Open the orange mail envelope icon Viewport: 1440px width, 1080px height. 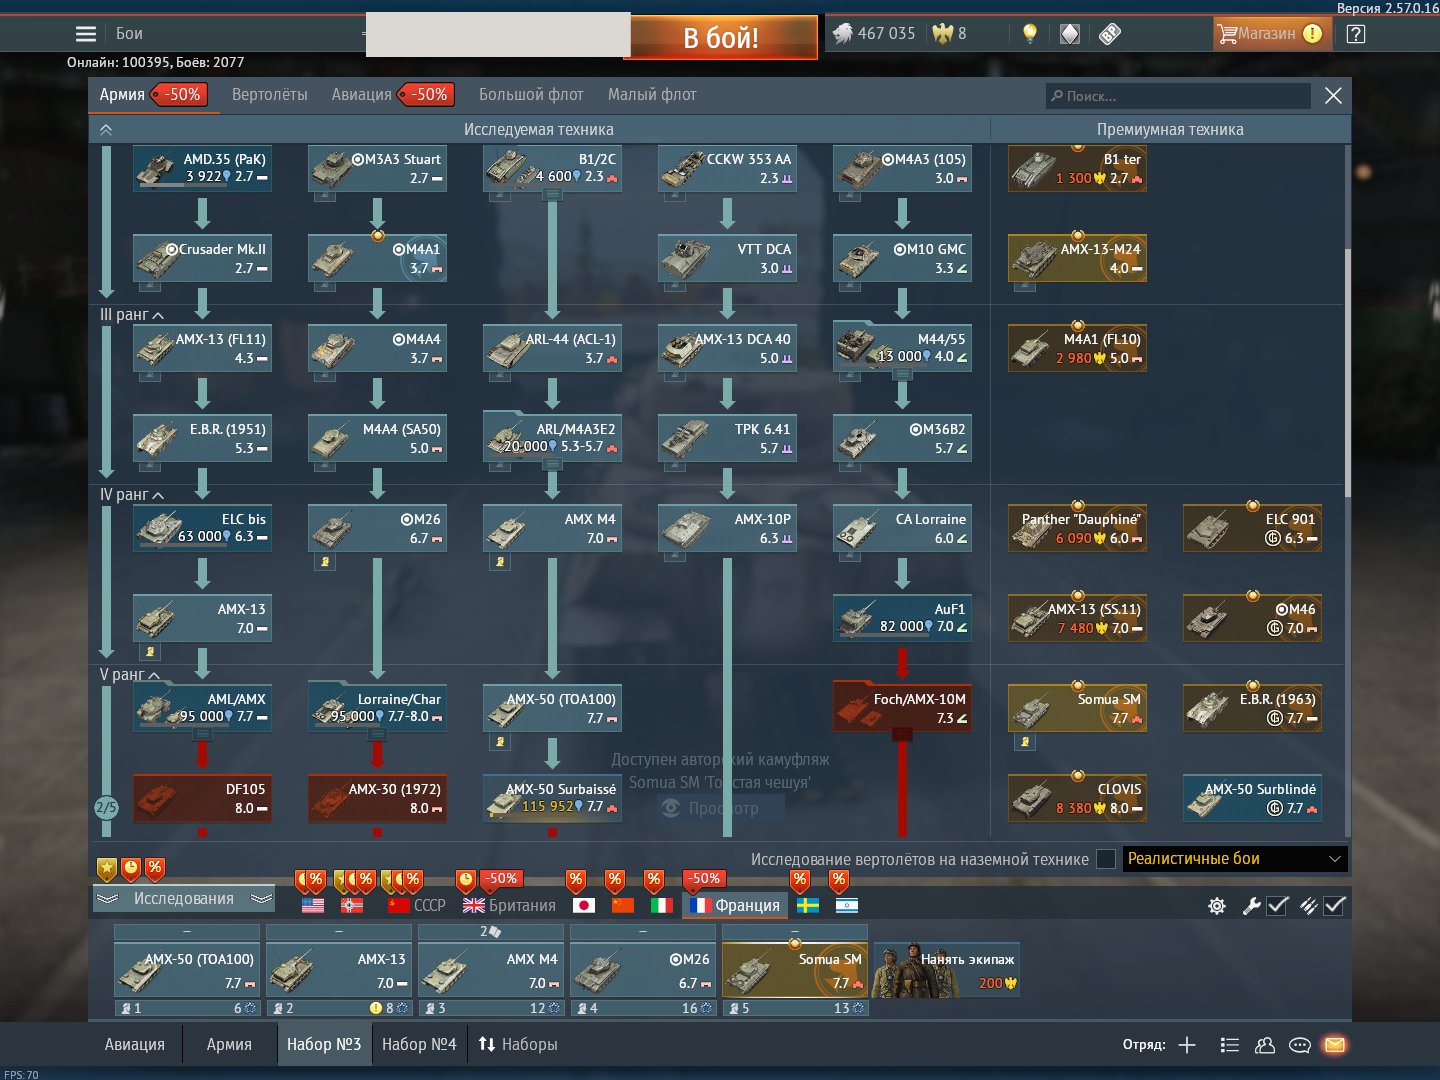(x=1335, y=1045)
